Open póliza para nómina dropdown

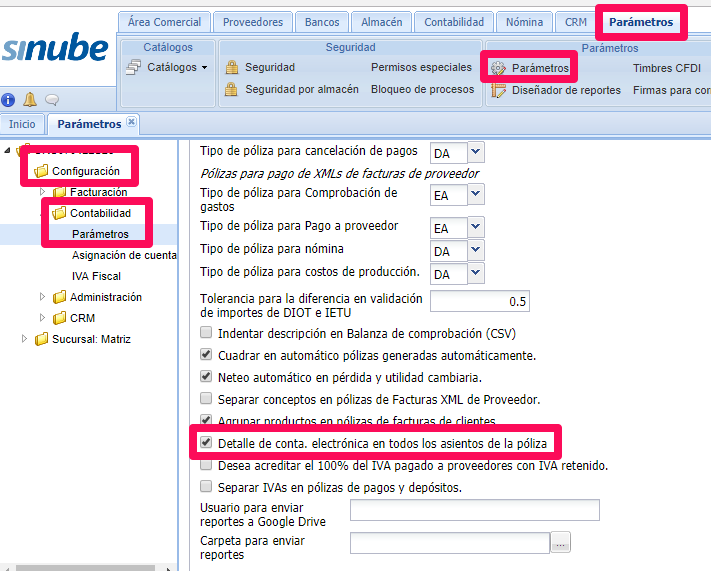coord(475,250)
